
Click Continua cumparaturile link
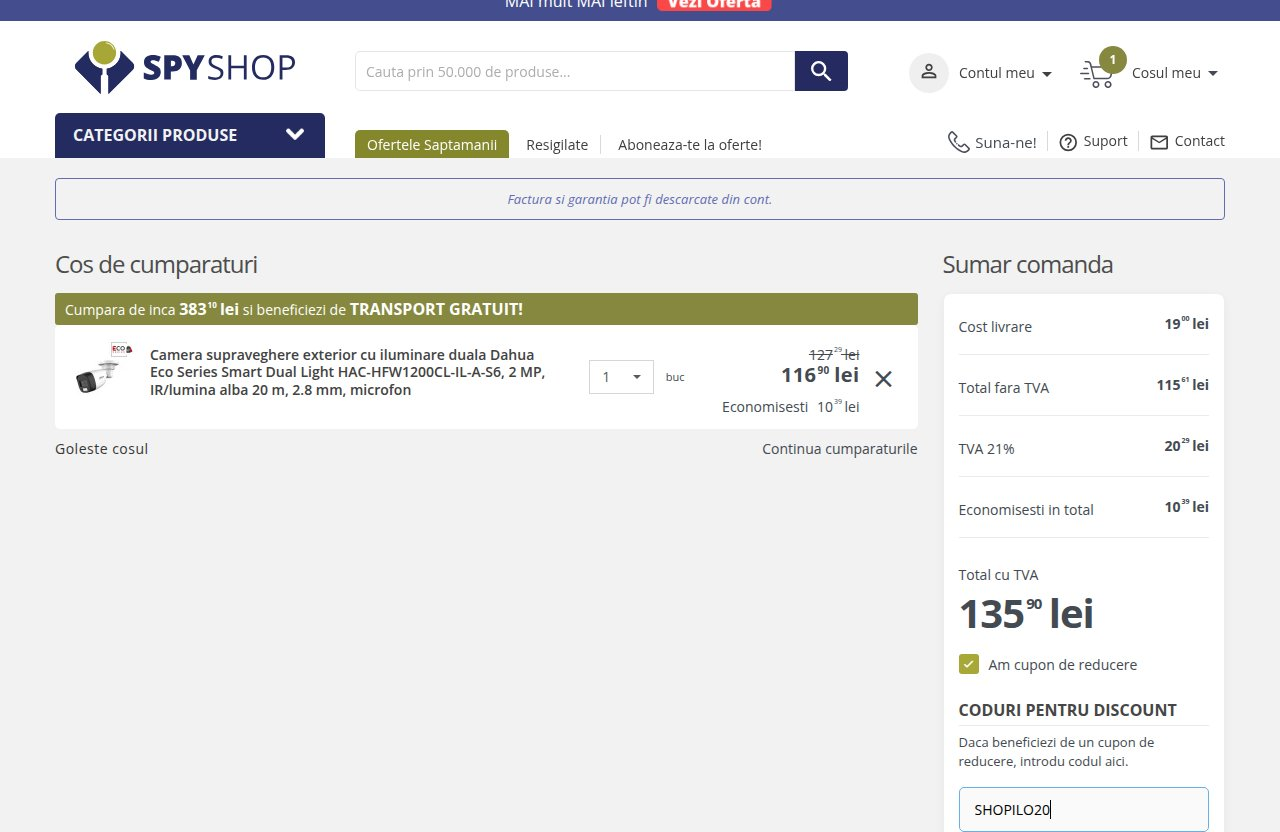coord(840,449)
